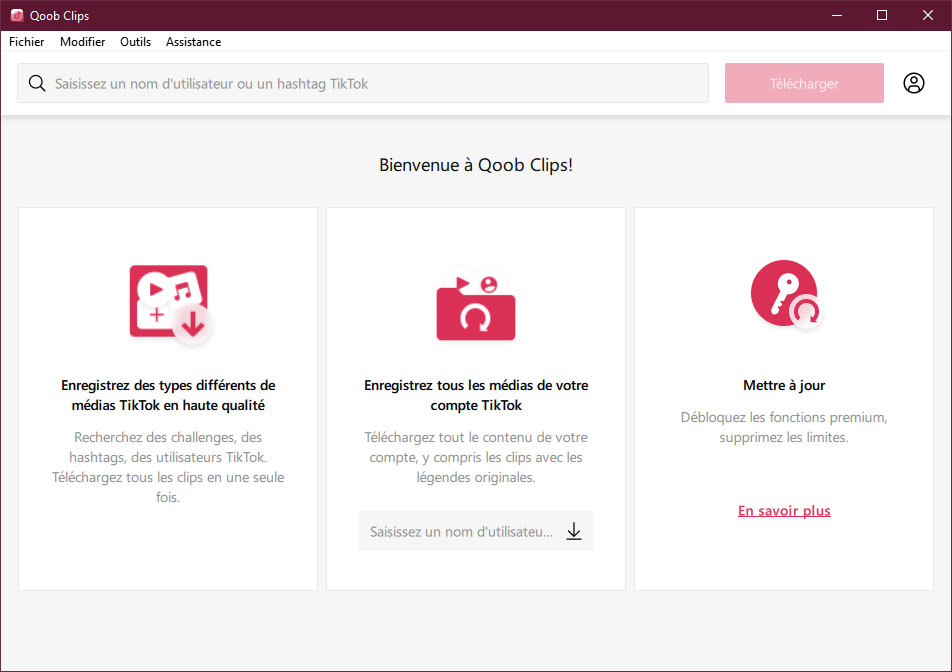Open the Outils menu
952x672 pixels.
tap(135, 42)
